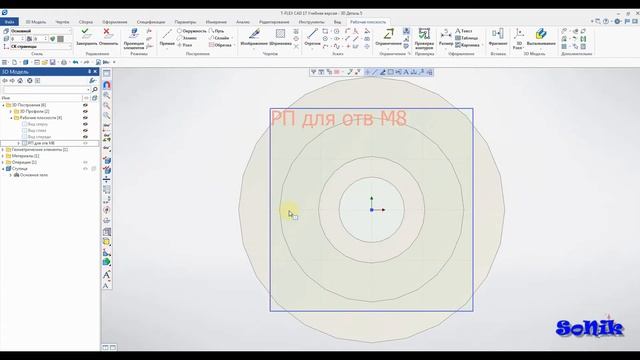Select the Сплайн tool

(220, 38)
